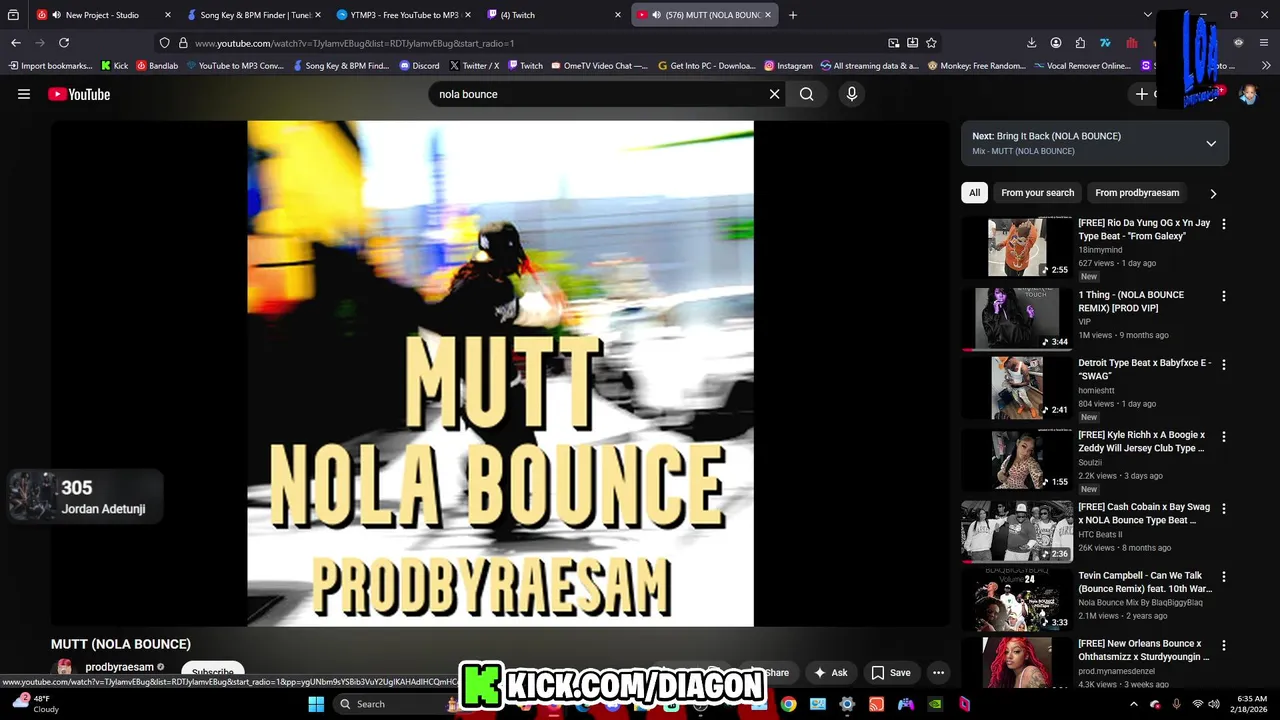Screen dimensions: 1280x720
Task: Open options for 'Detroit Type Beat x Babyfxce E'
Action: [1223, 364]
